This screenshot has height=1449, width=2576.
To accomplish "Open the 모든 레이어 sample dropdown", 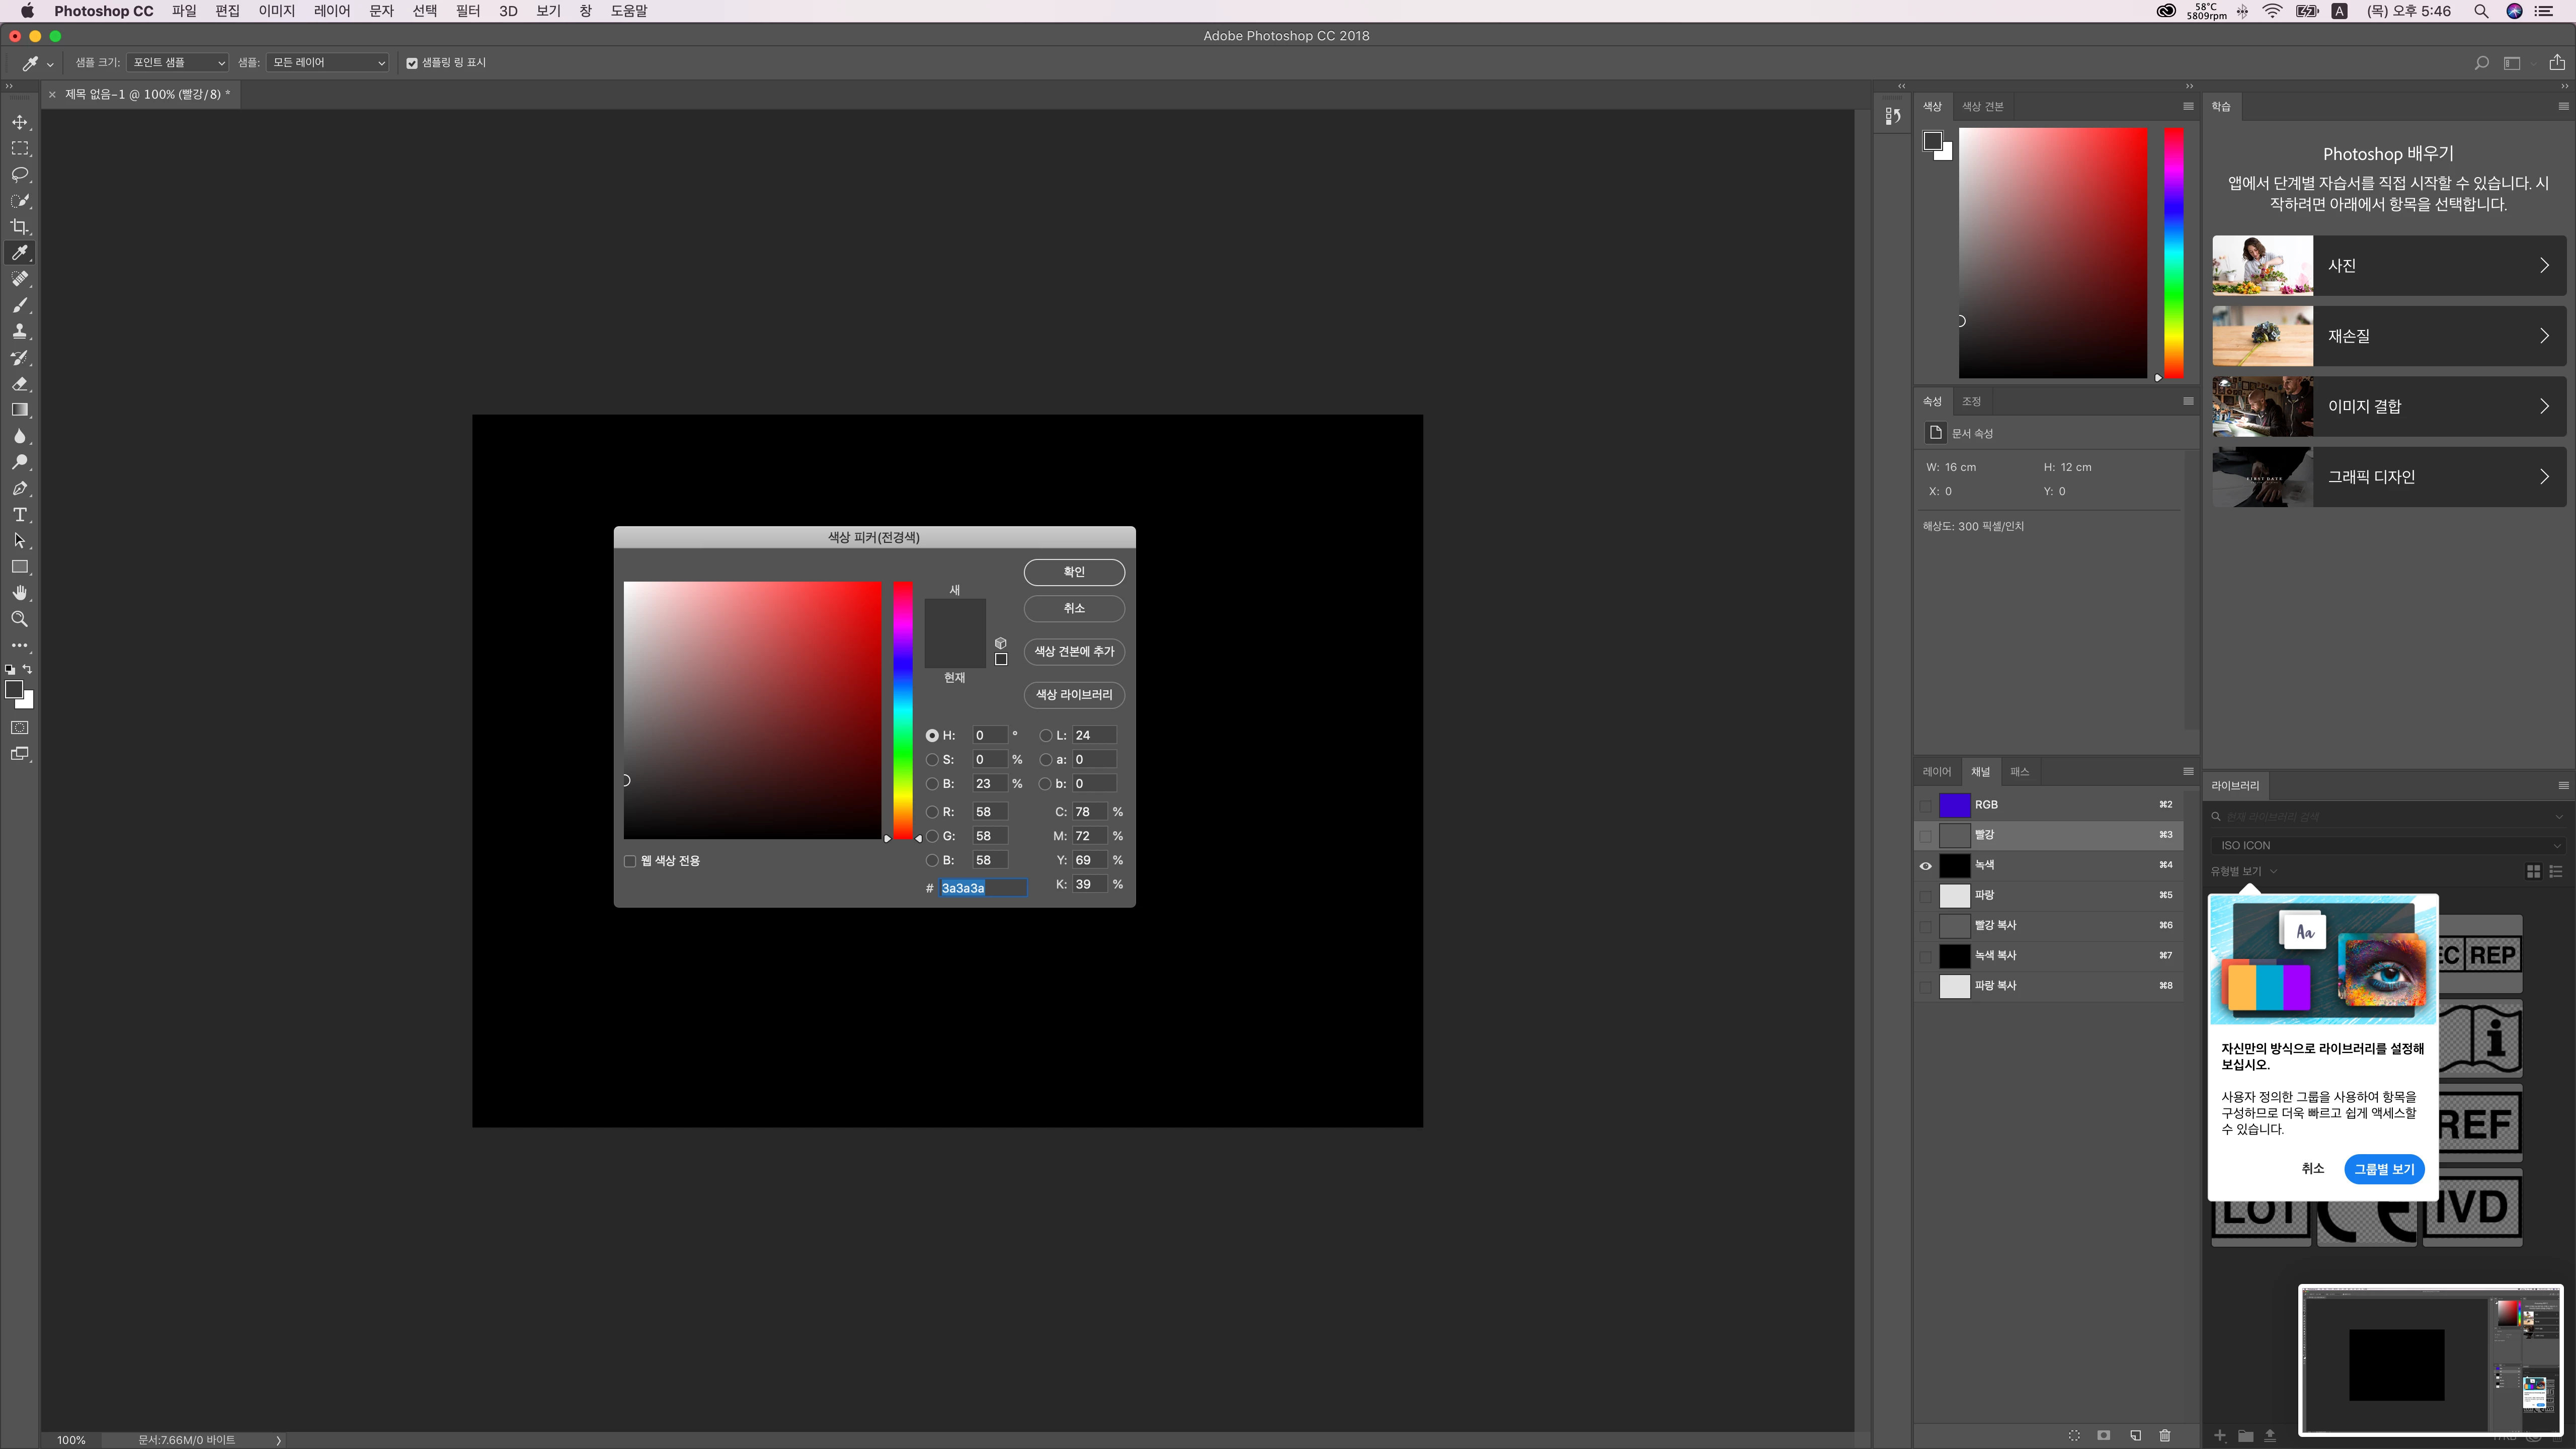I will 328,63.
